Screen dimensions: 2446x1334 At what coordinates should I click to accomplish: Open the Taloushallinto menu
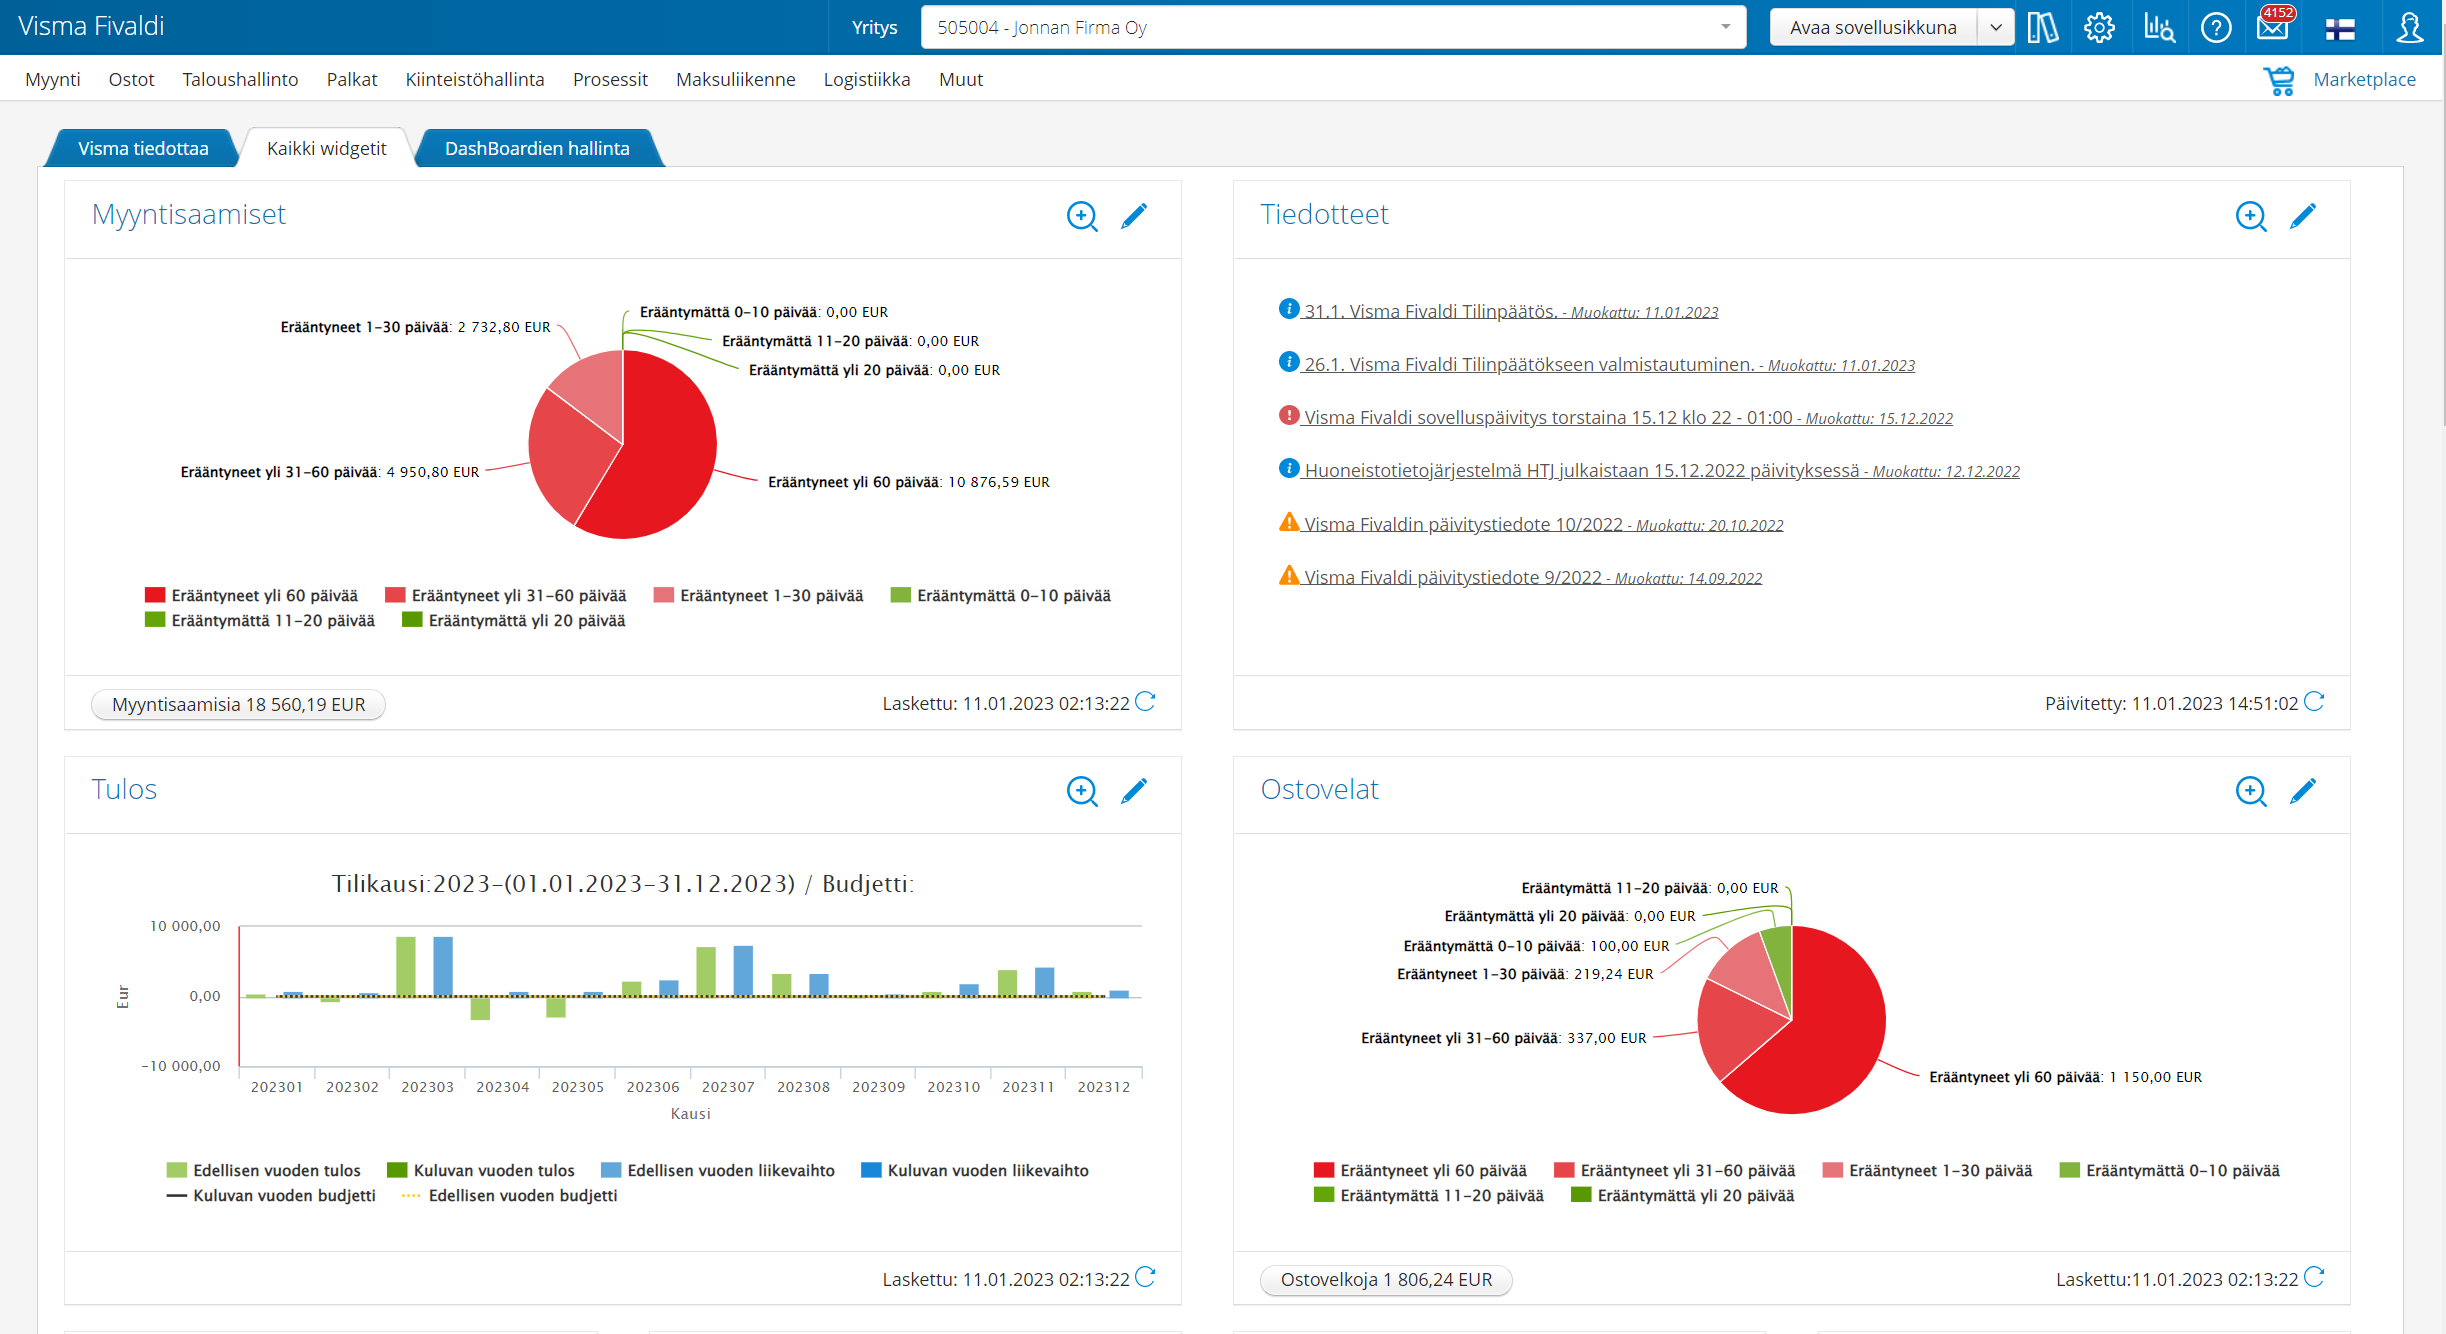(x=240, y=80)
